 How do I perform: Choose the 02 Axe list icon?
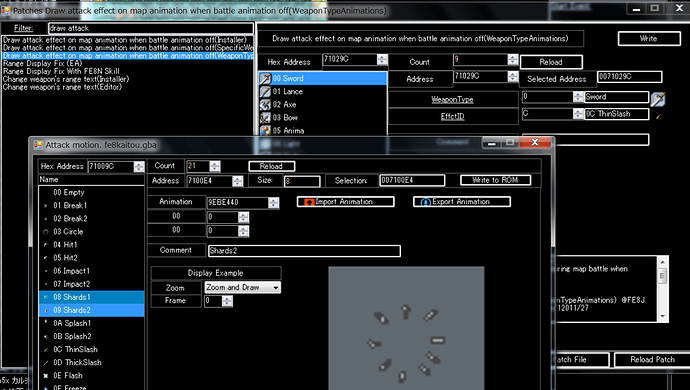(265, 105)
